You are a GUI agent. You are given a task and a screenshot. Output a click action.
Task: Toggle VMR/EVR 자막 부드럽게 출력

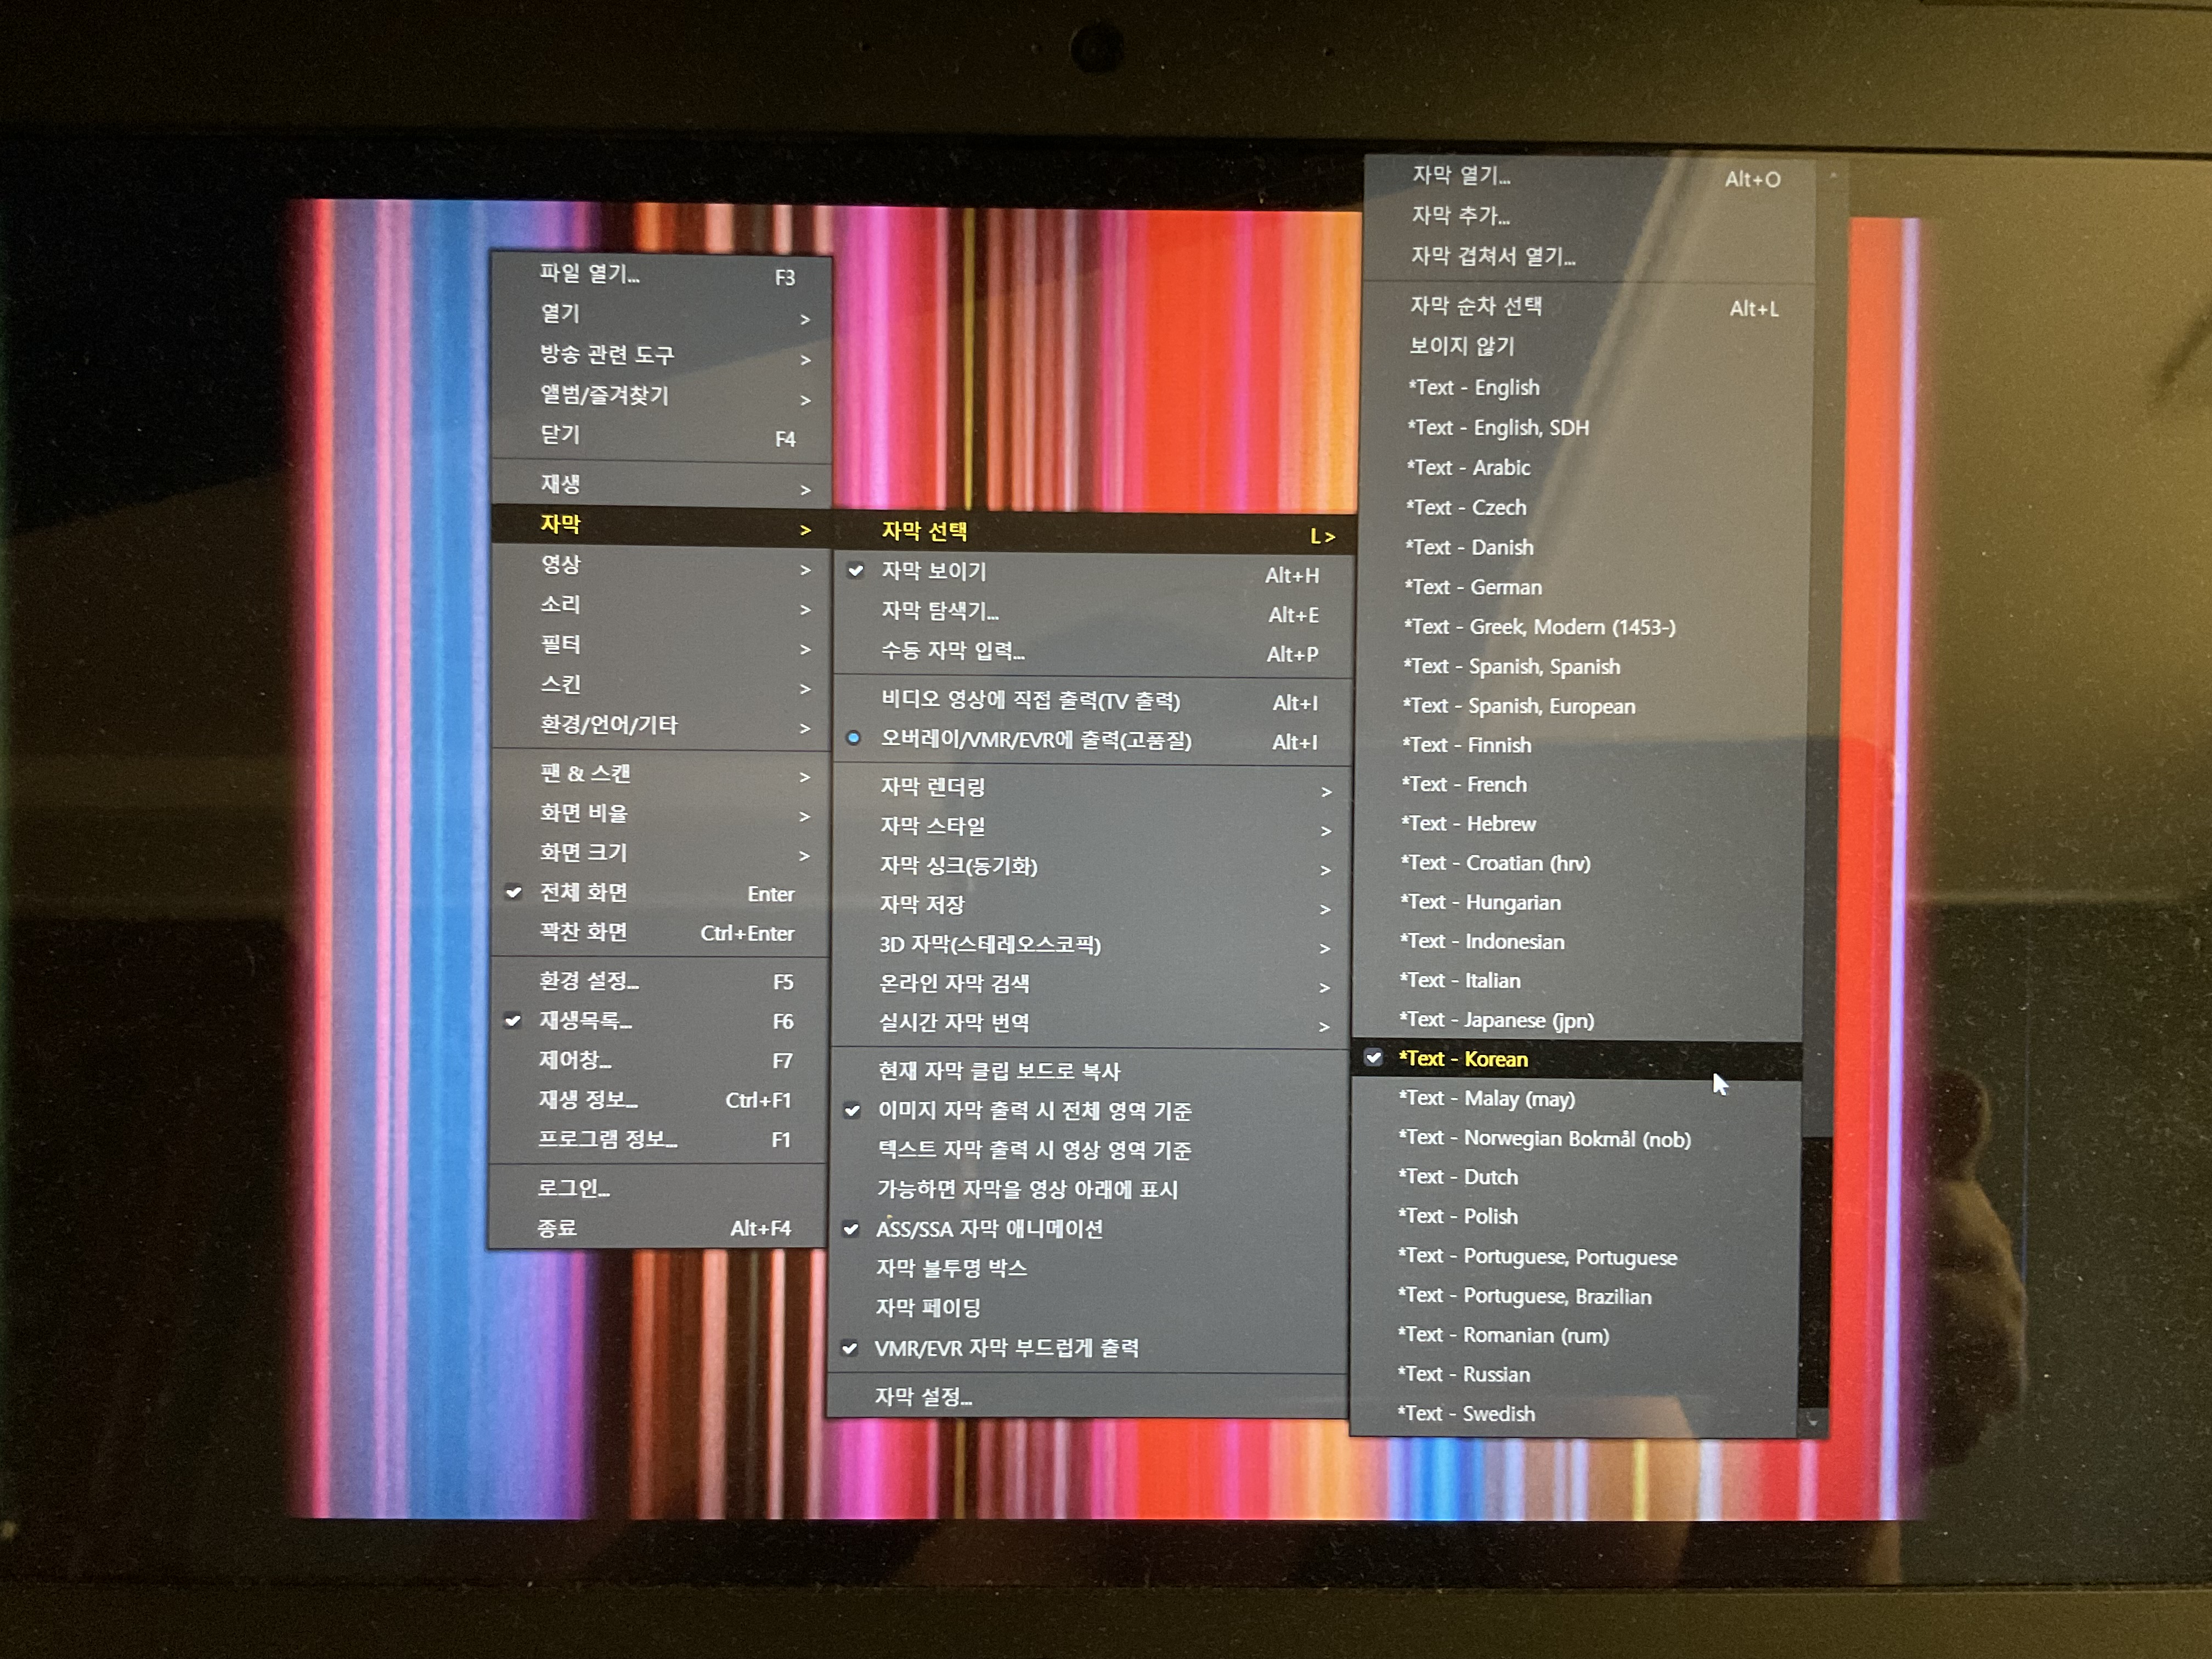tap(1087, 1348)
